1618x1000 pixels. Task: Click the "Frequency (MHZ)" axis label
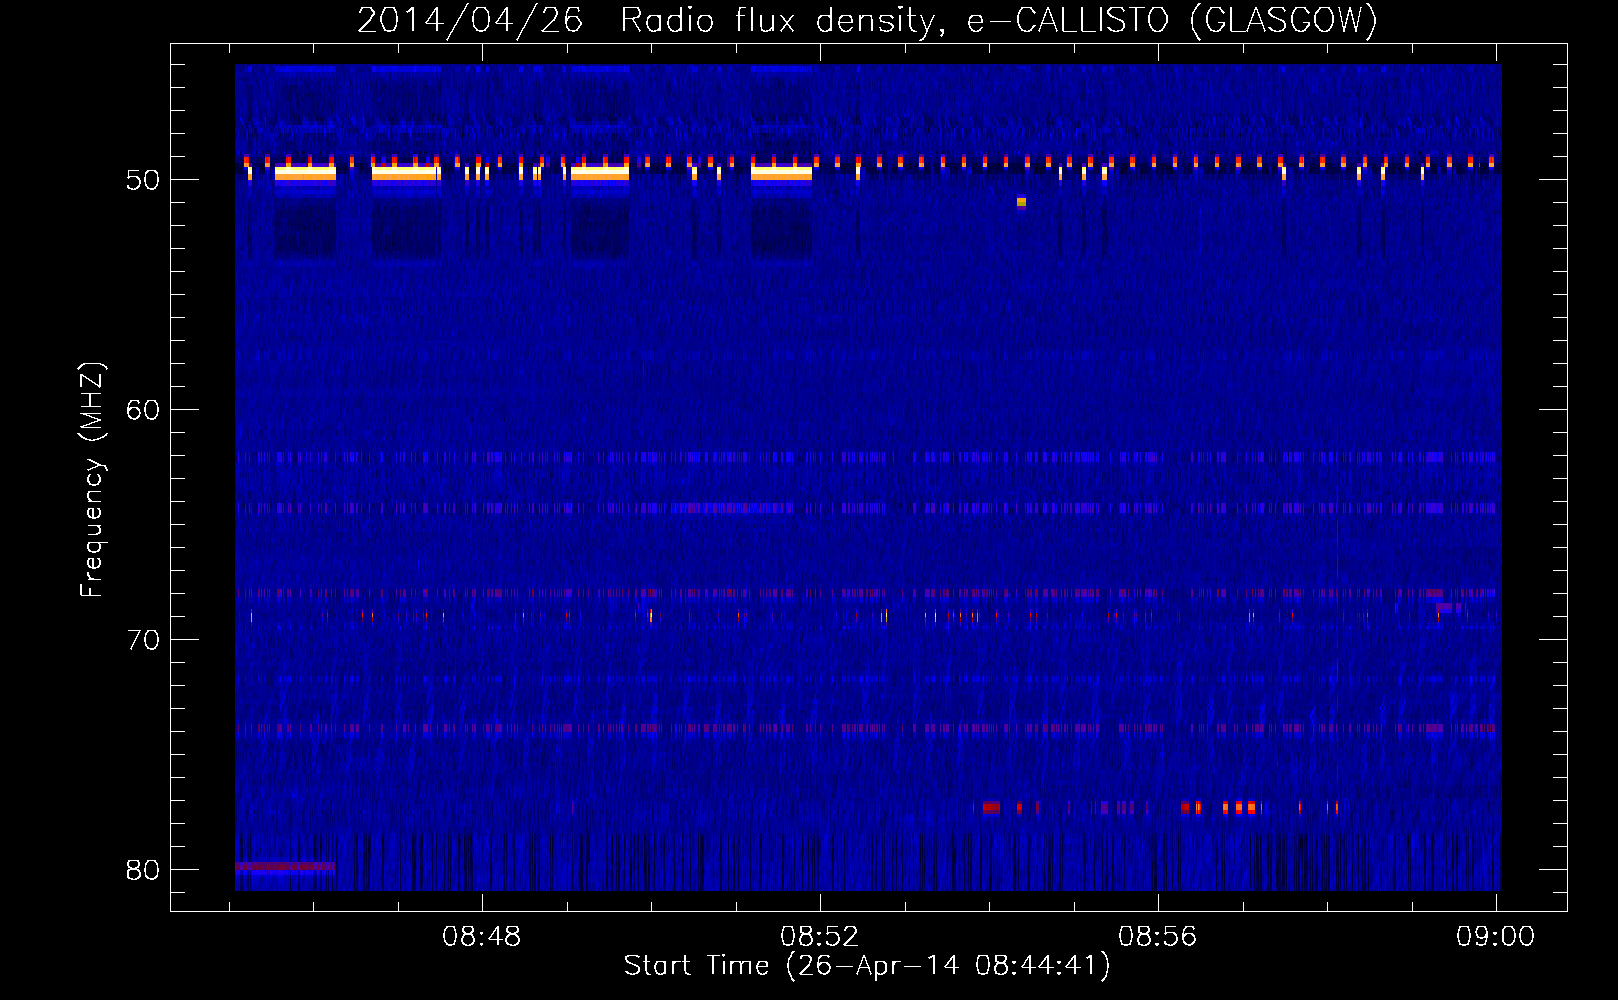coord(92,480)
